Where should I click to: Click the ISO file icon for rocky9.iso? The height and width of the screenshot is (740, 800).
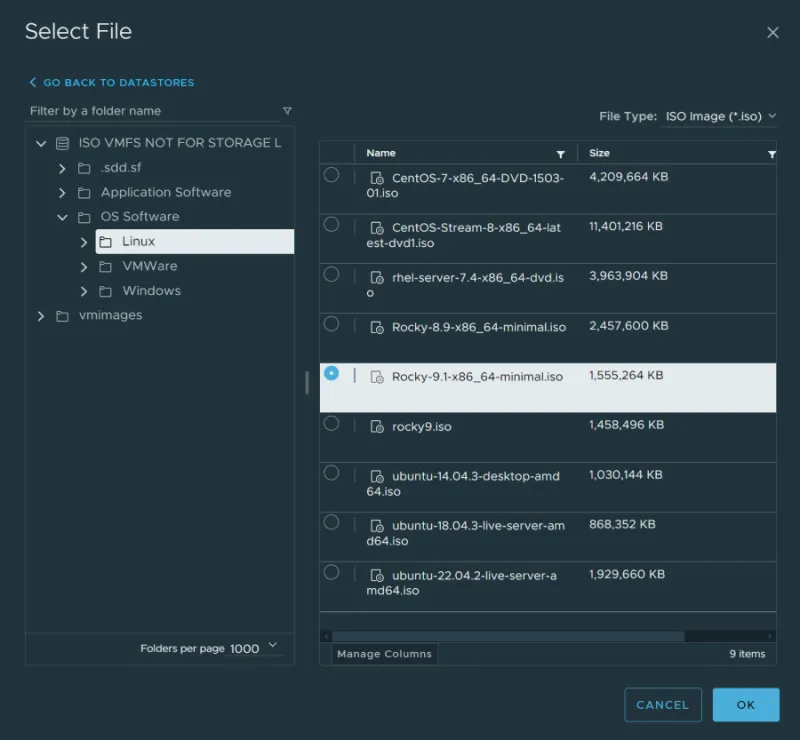pyautogui.click(x=377, y=427)
